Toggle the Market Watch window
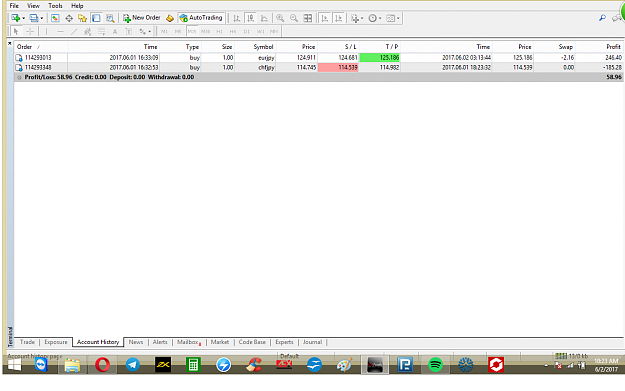This screenshot has width=625, height=391. (55, 18)
